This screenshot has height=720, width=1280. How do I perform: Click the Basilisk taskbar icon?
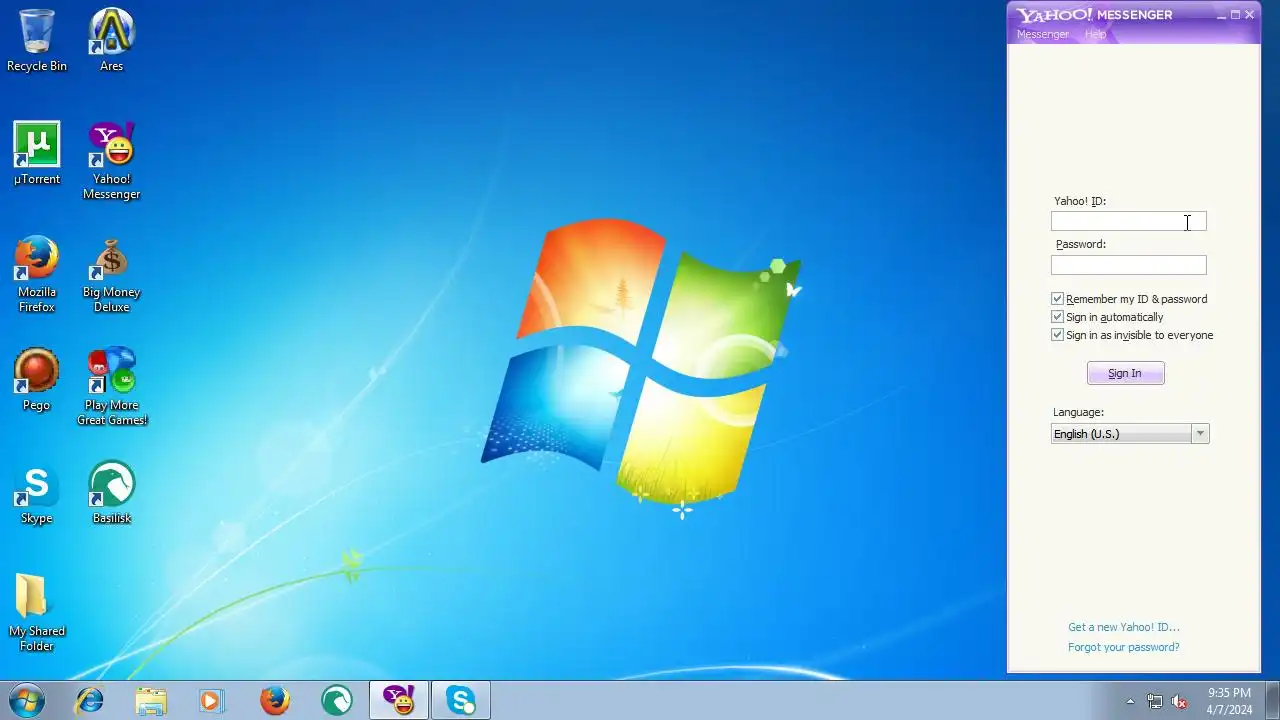tap(337, 700)
